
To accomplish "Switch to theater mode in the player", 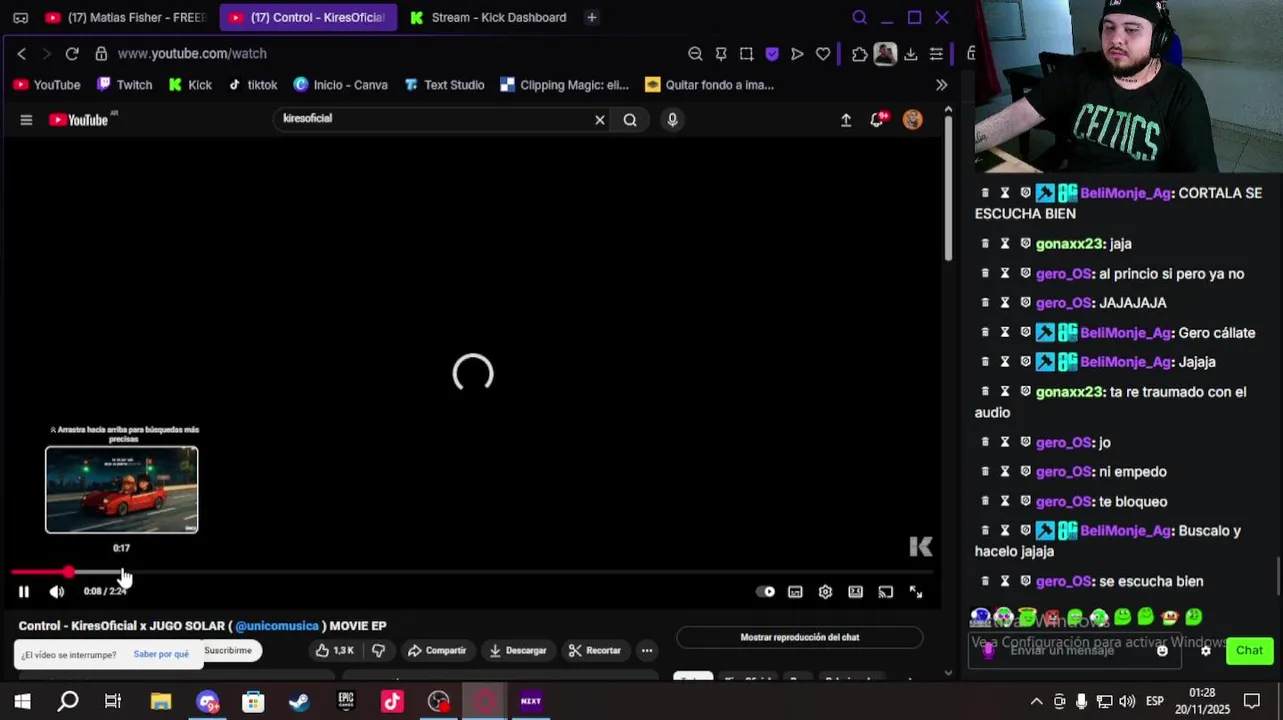I will [855, 592].
